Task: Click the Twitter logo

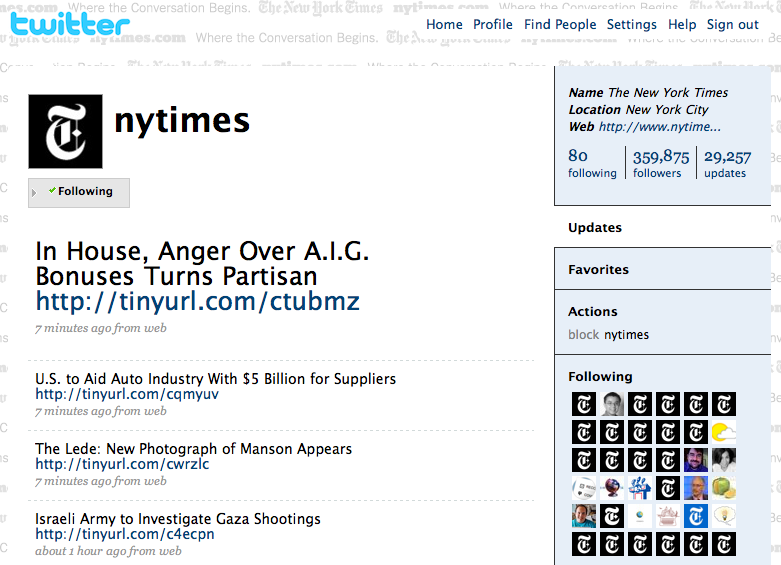Action: click(70, 24)
